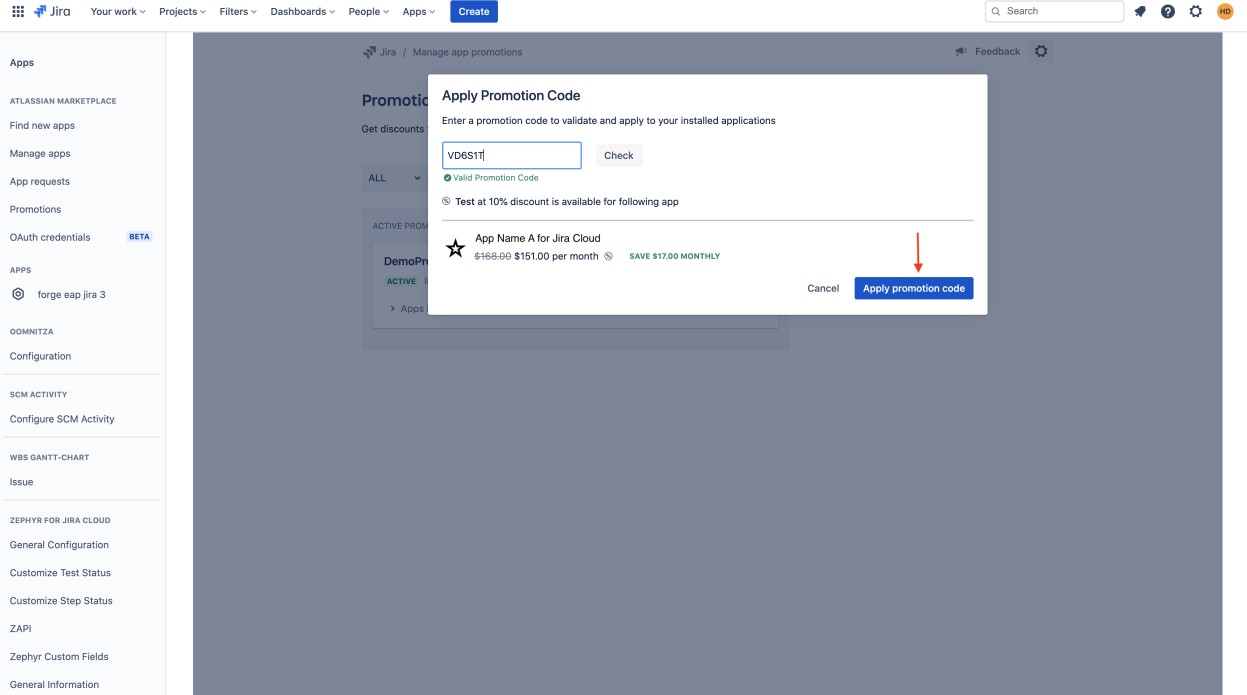
Task: Open the Jira app switcher grid icon
Action: point(18,11)
